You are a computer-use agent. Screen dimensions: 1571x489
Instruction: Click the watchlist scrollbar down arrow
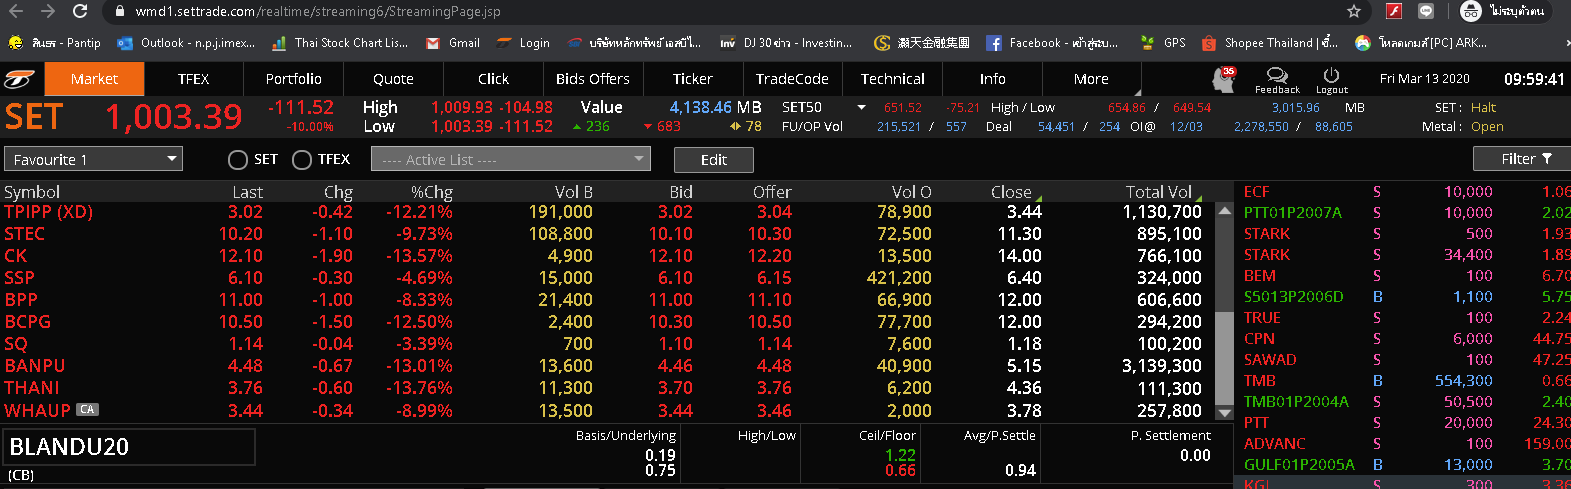[1224, 412]
